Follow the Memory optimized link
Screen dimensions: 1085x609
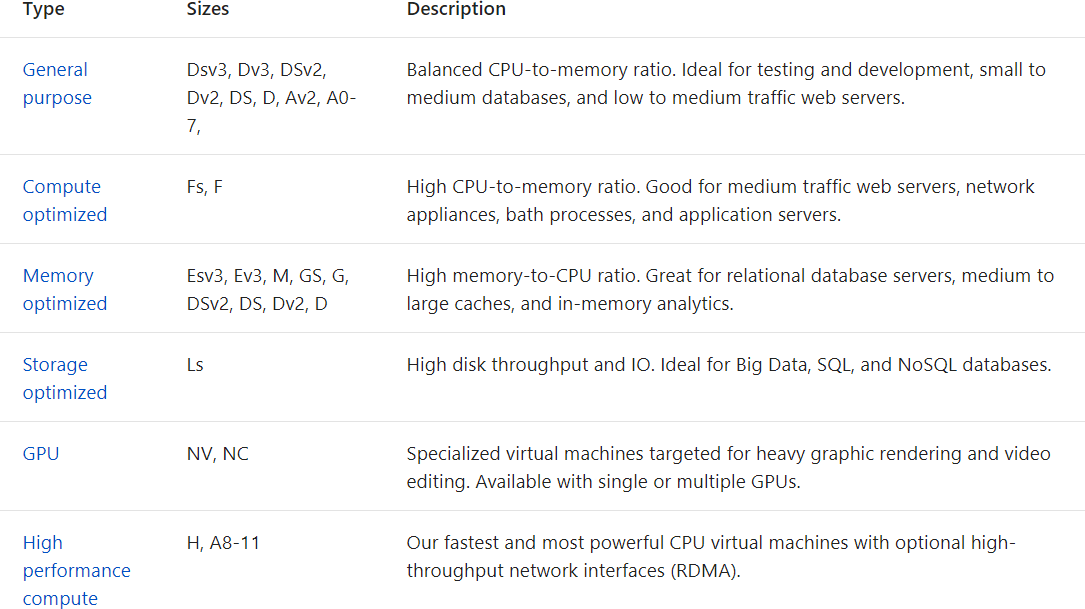tap(64, 289)
